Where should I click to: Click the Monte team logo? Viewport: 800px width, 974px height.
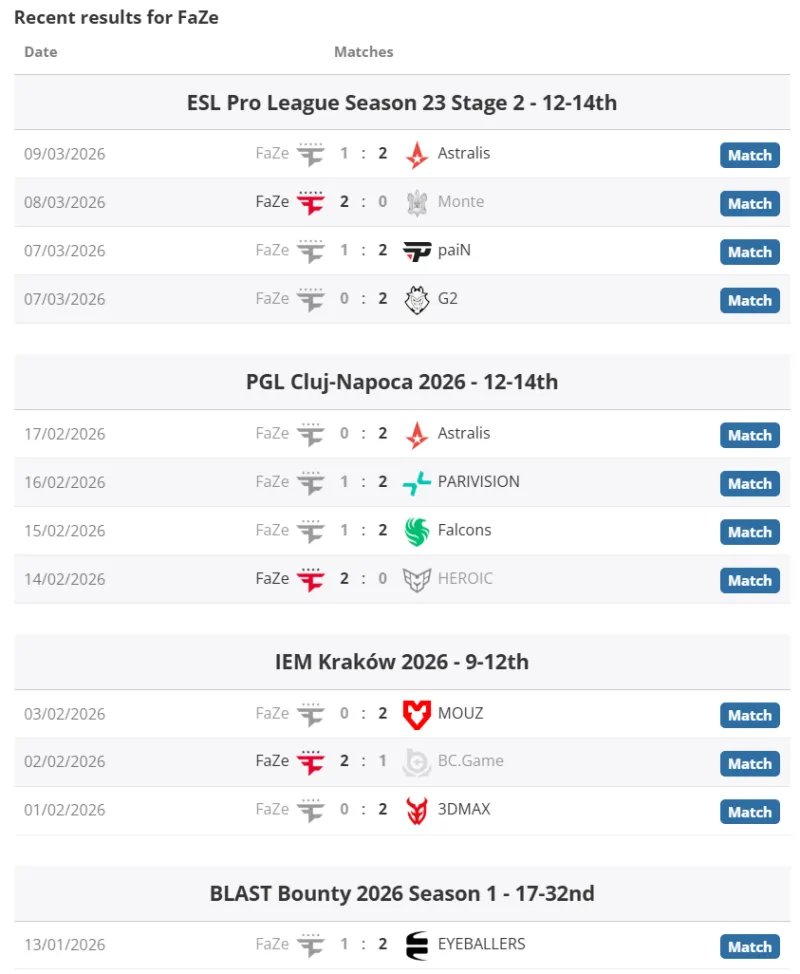point(416,203)
